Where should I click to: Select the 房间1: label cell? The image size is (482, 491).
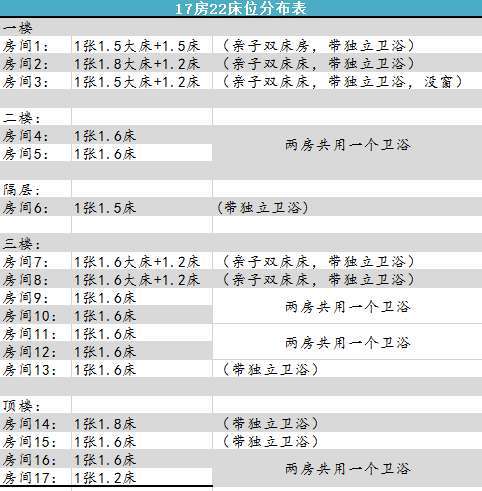click(35, 45)
